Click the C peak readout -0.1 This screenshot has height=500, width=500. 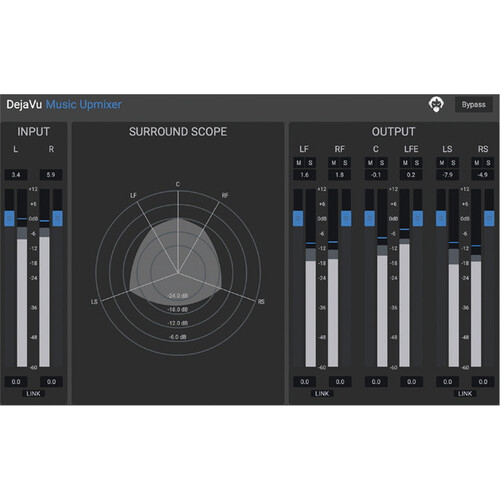376,175
